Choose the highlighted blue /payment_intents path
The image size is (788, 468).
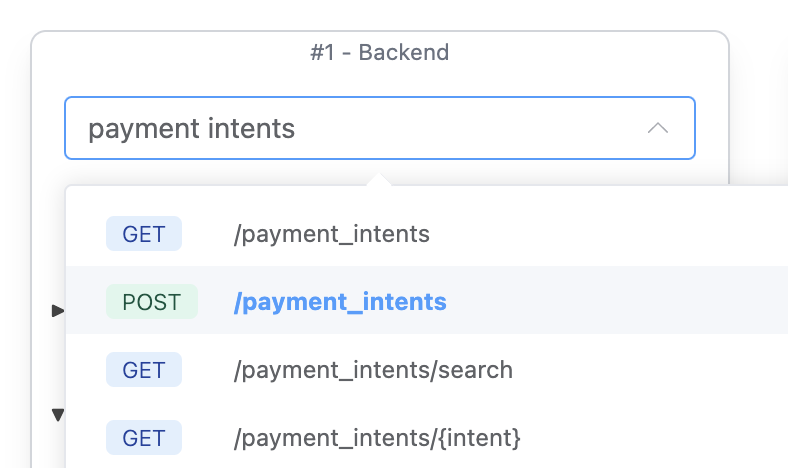coord(340,302)
